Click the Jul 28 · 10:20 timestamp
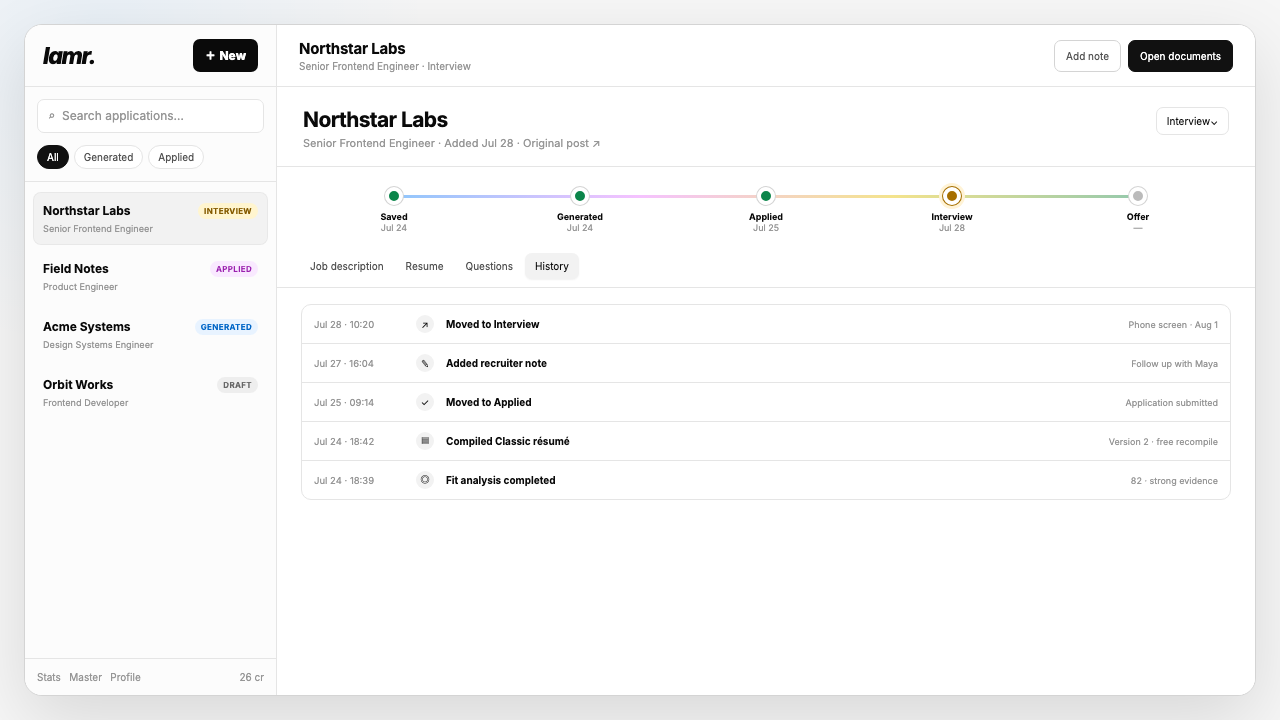 344,325
